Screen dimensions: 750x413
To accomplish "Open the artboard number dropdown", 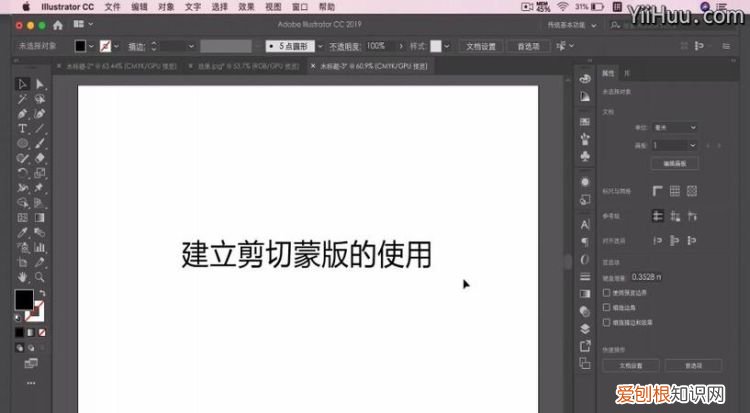I will pyautogui.click(x=675, y=145).
